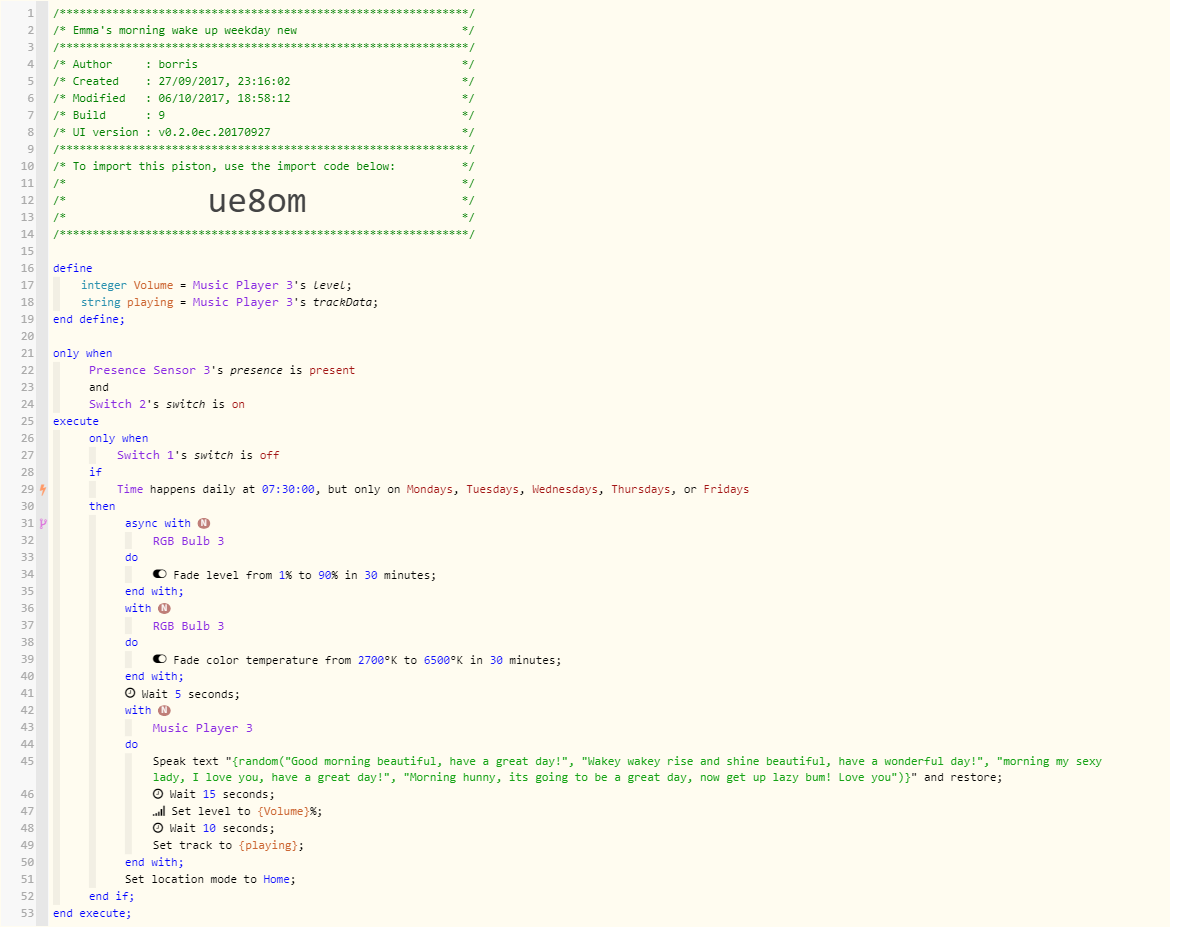Viewport: 1178px width, 935px height.
Task: Click the 'execute' keyword on line 25
Action: click(76, 421)
